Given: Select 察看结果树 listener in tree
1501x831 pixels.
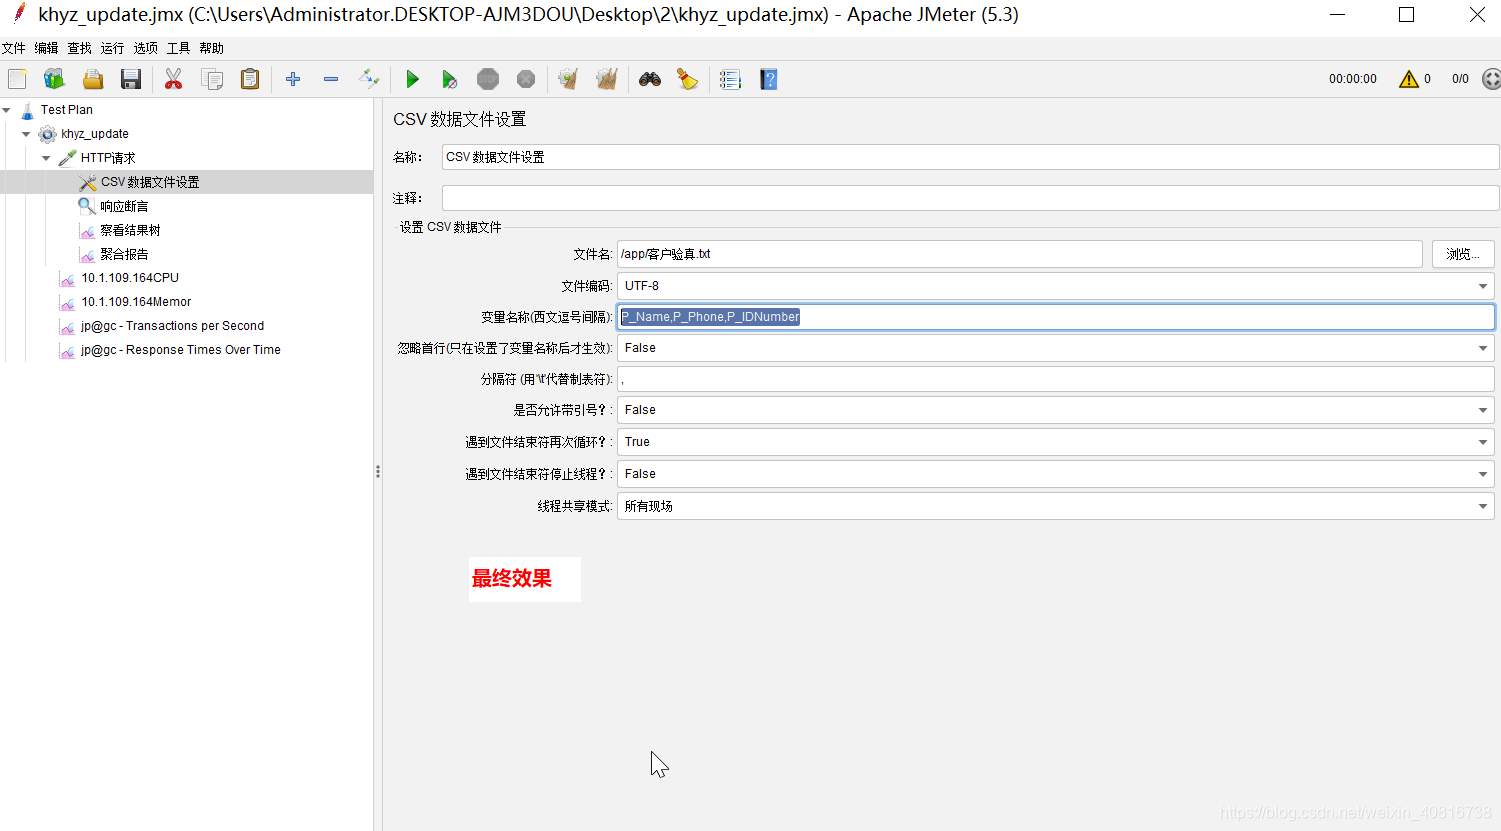Looking at the screenshot, I should [x=130, y=230].
